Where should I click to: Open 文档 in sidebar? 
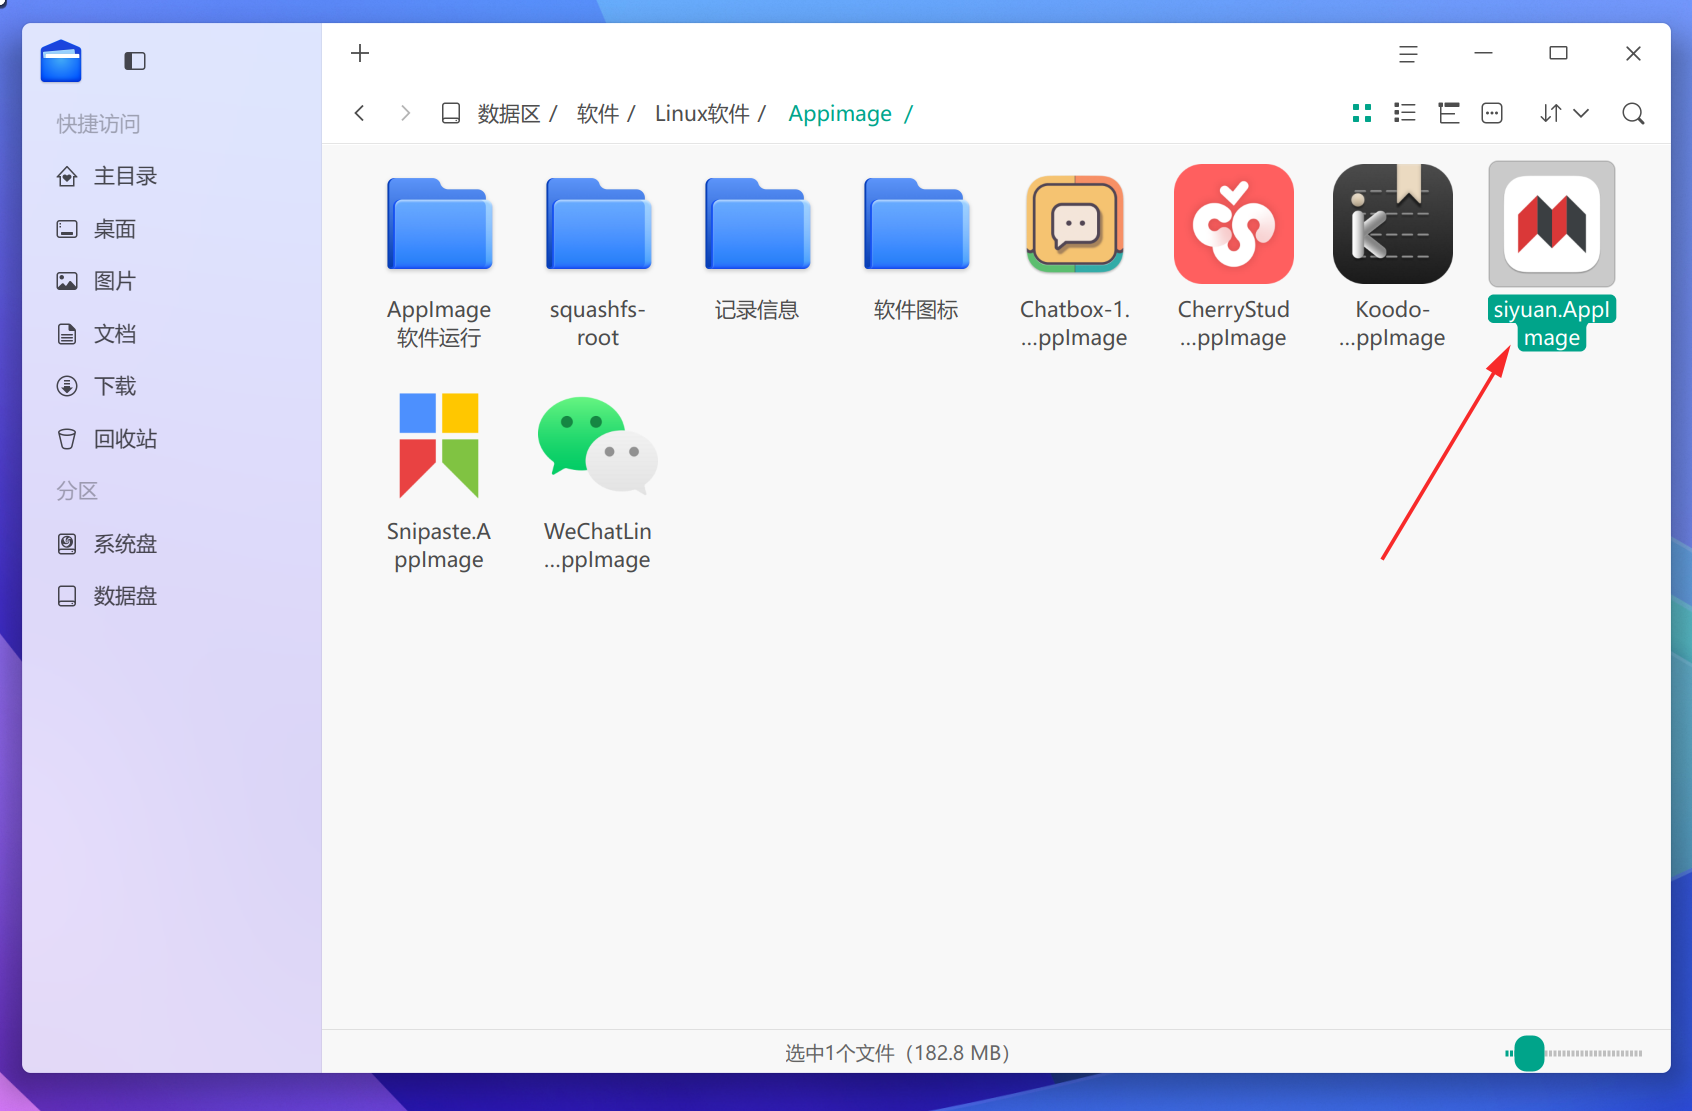pyautogui.click(x=172, y=334)
